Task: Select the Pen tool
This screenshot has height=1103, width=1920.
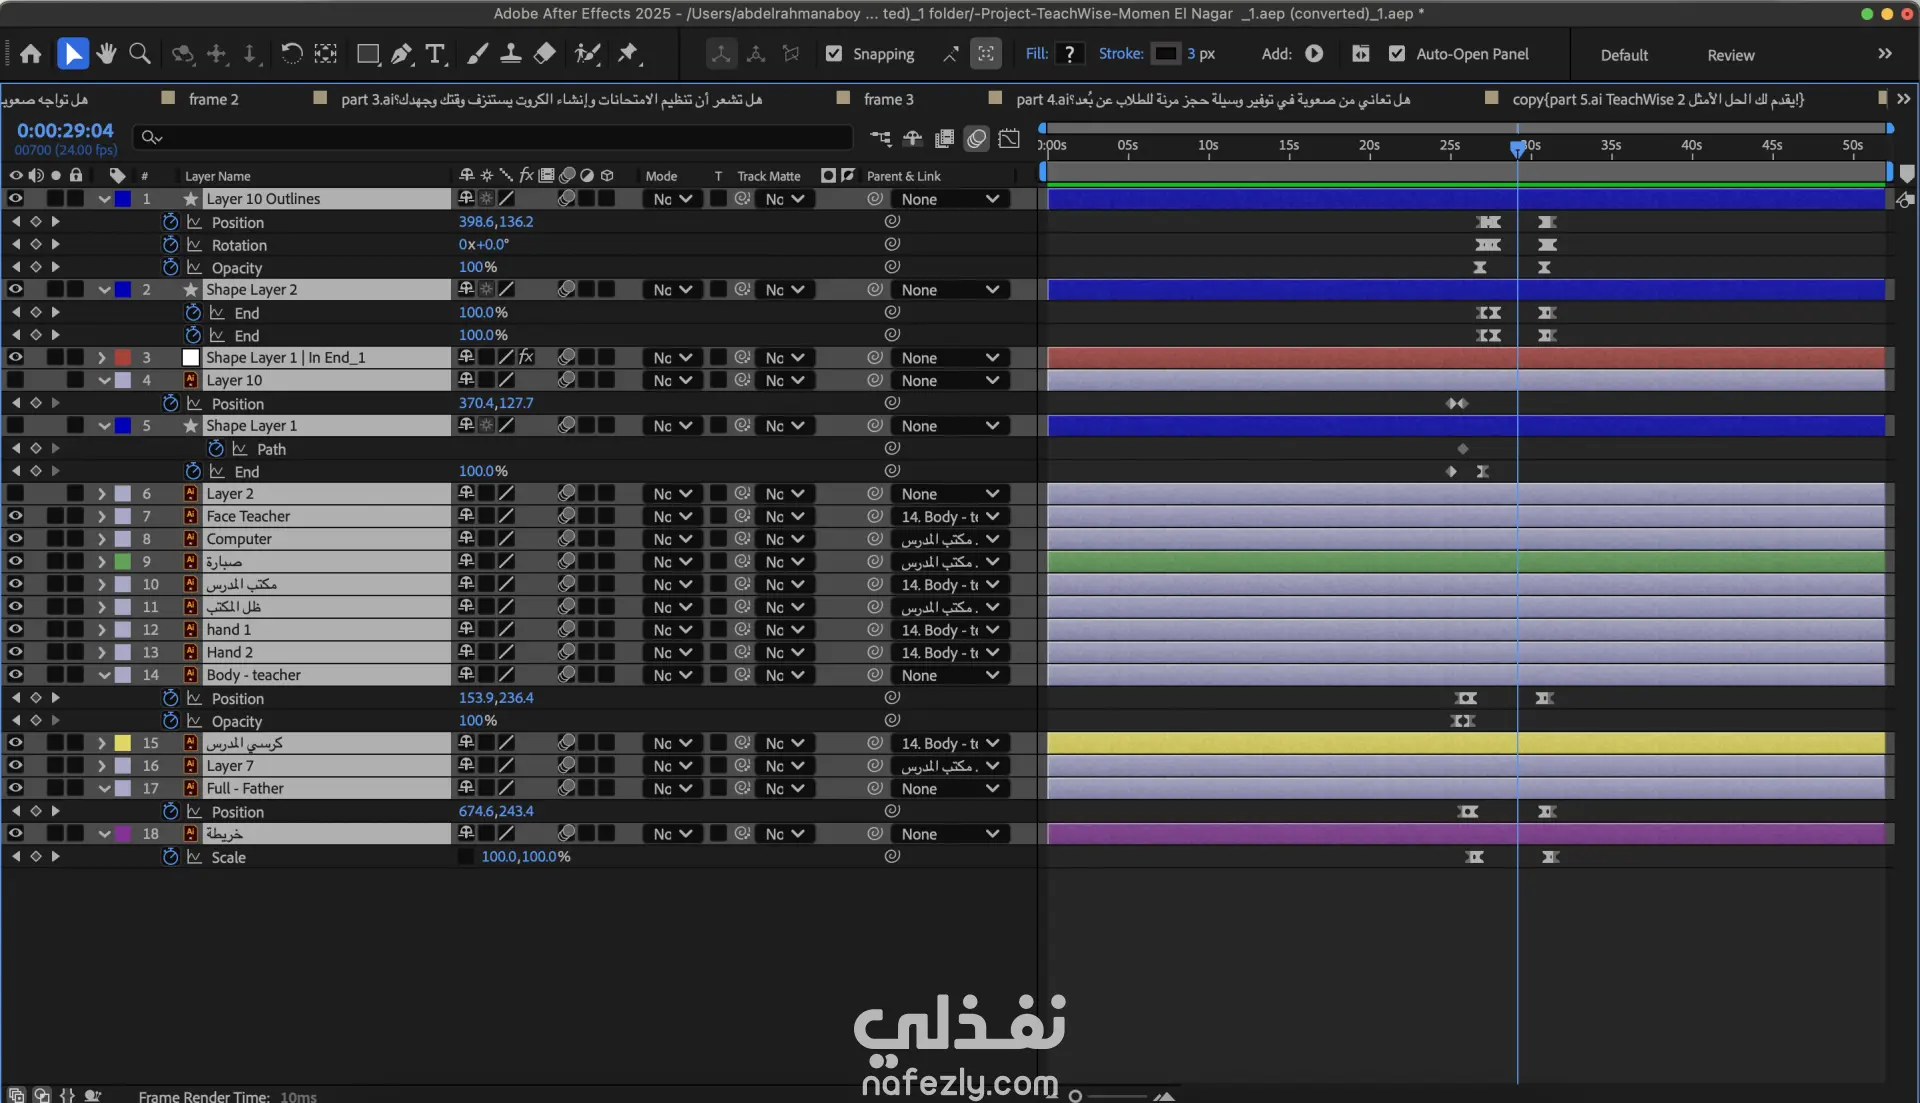Action: pos(402,54)
